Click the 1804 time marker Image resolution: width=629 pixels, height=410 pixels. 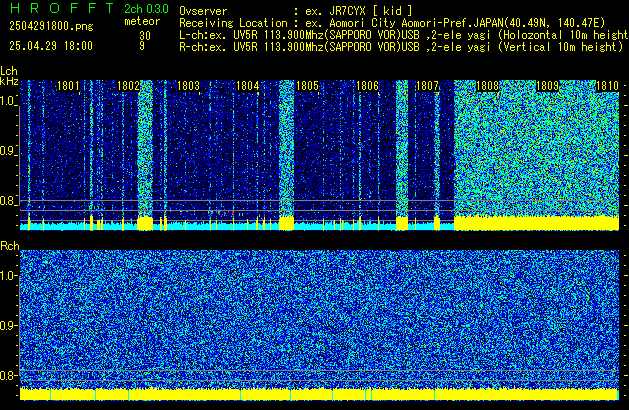(x=248, y=86)
